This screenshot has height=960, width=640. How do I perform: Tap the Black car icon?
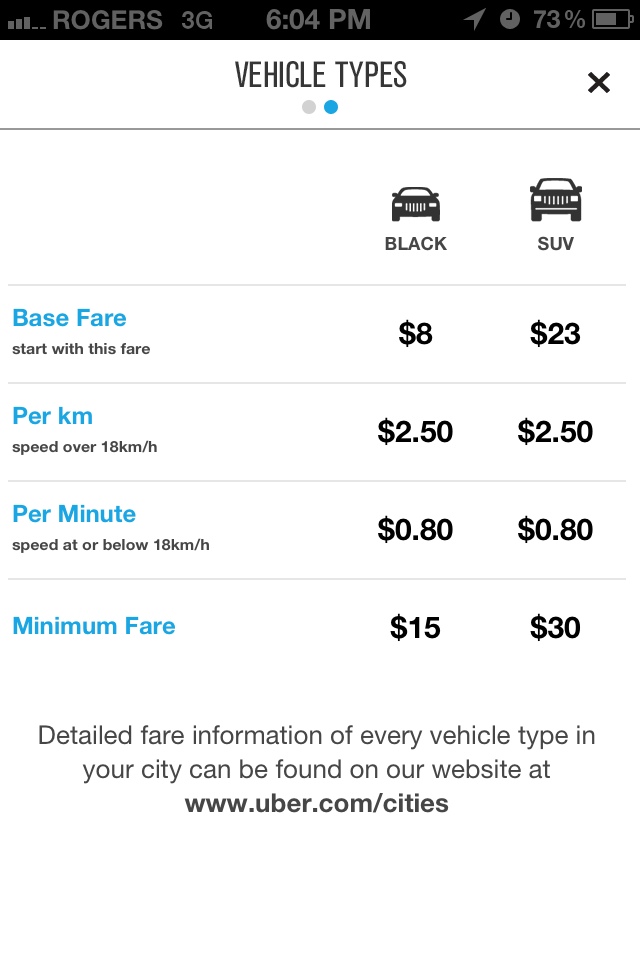[x=415, y=204]
